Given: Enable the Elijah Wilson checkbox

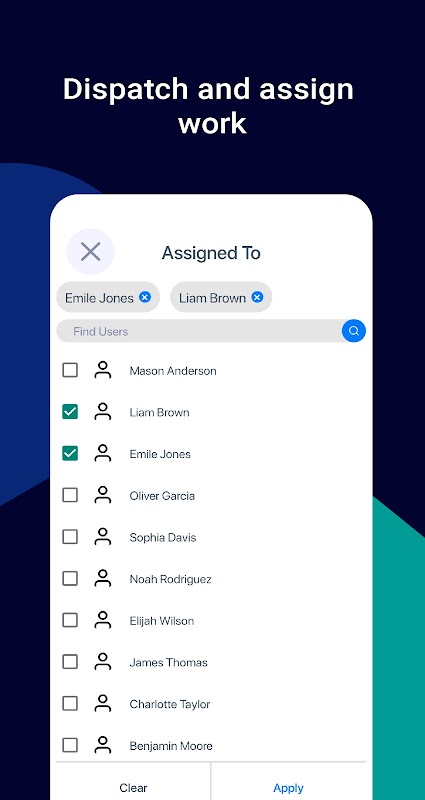Looking at the screenshot, I should tap(70, 620).
